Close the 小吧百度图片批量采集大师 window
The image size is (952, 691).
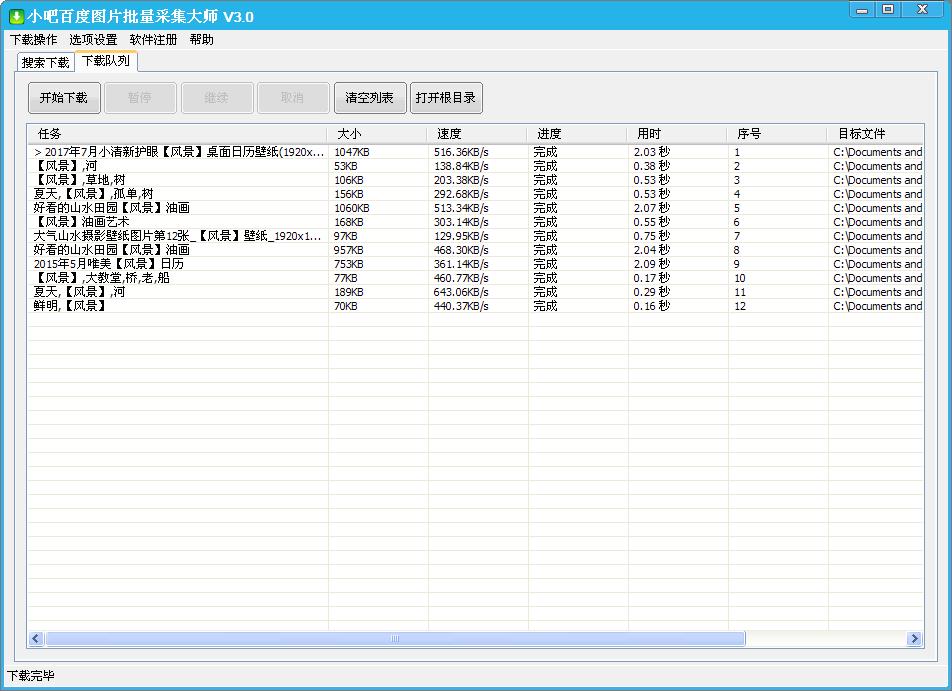click(x=923, y=10)
